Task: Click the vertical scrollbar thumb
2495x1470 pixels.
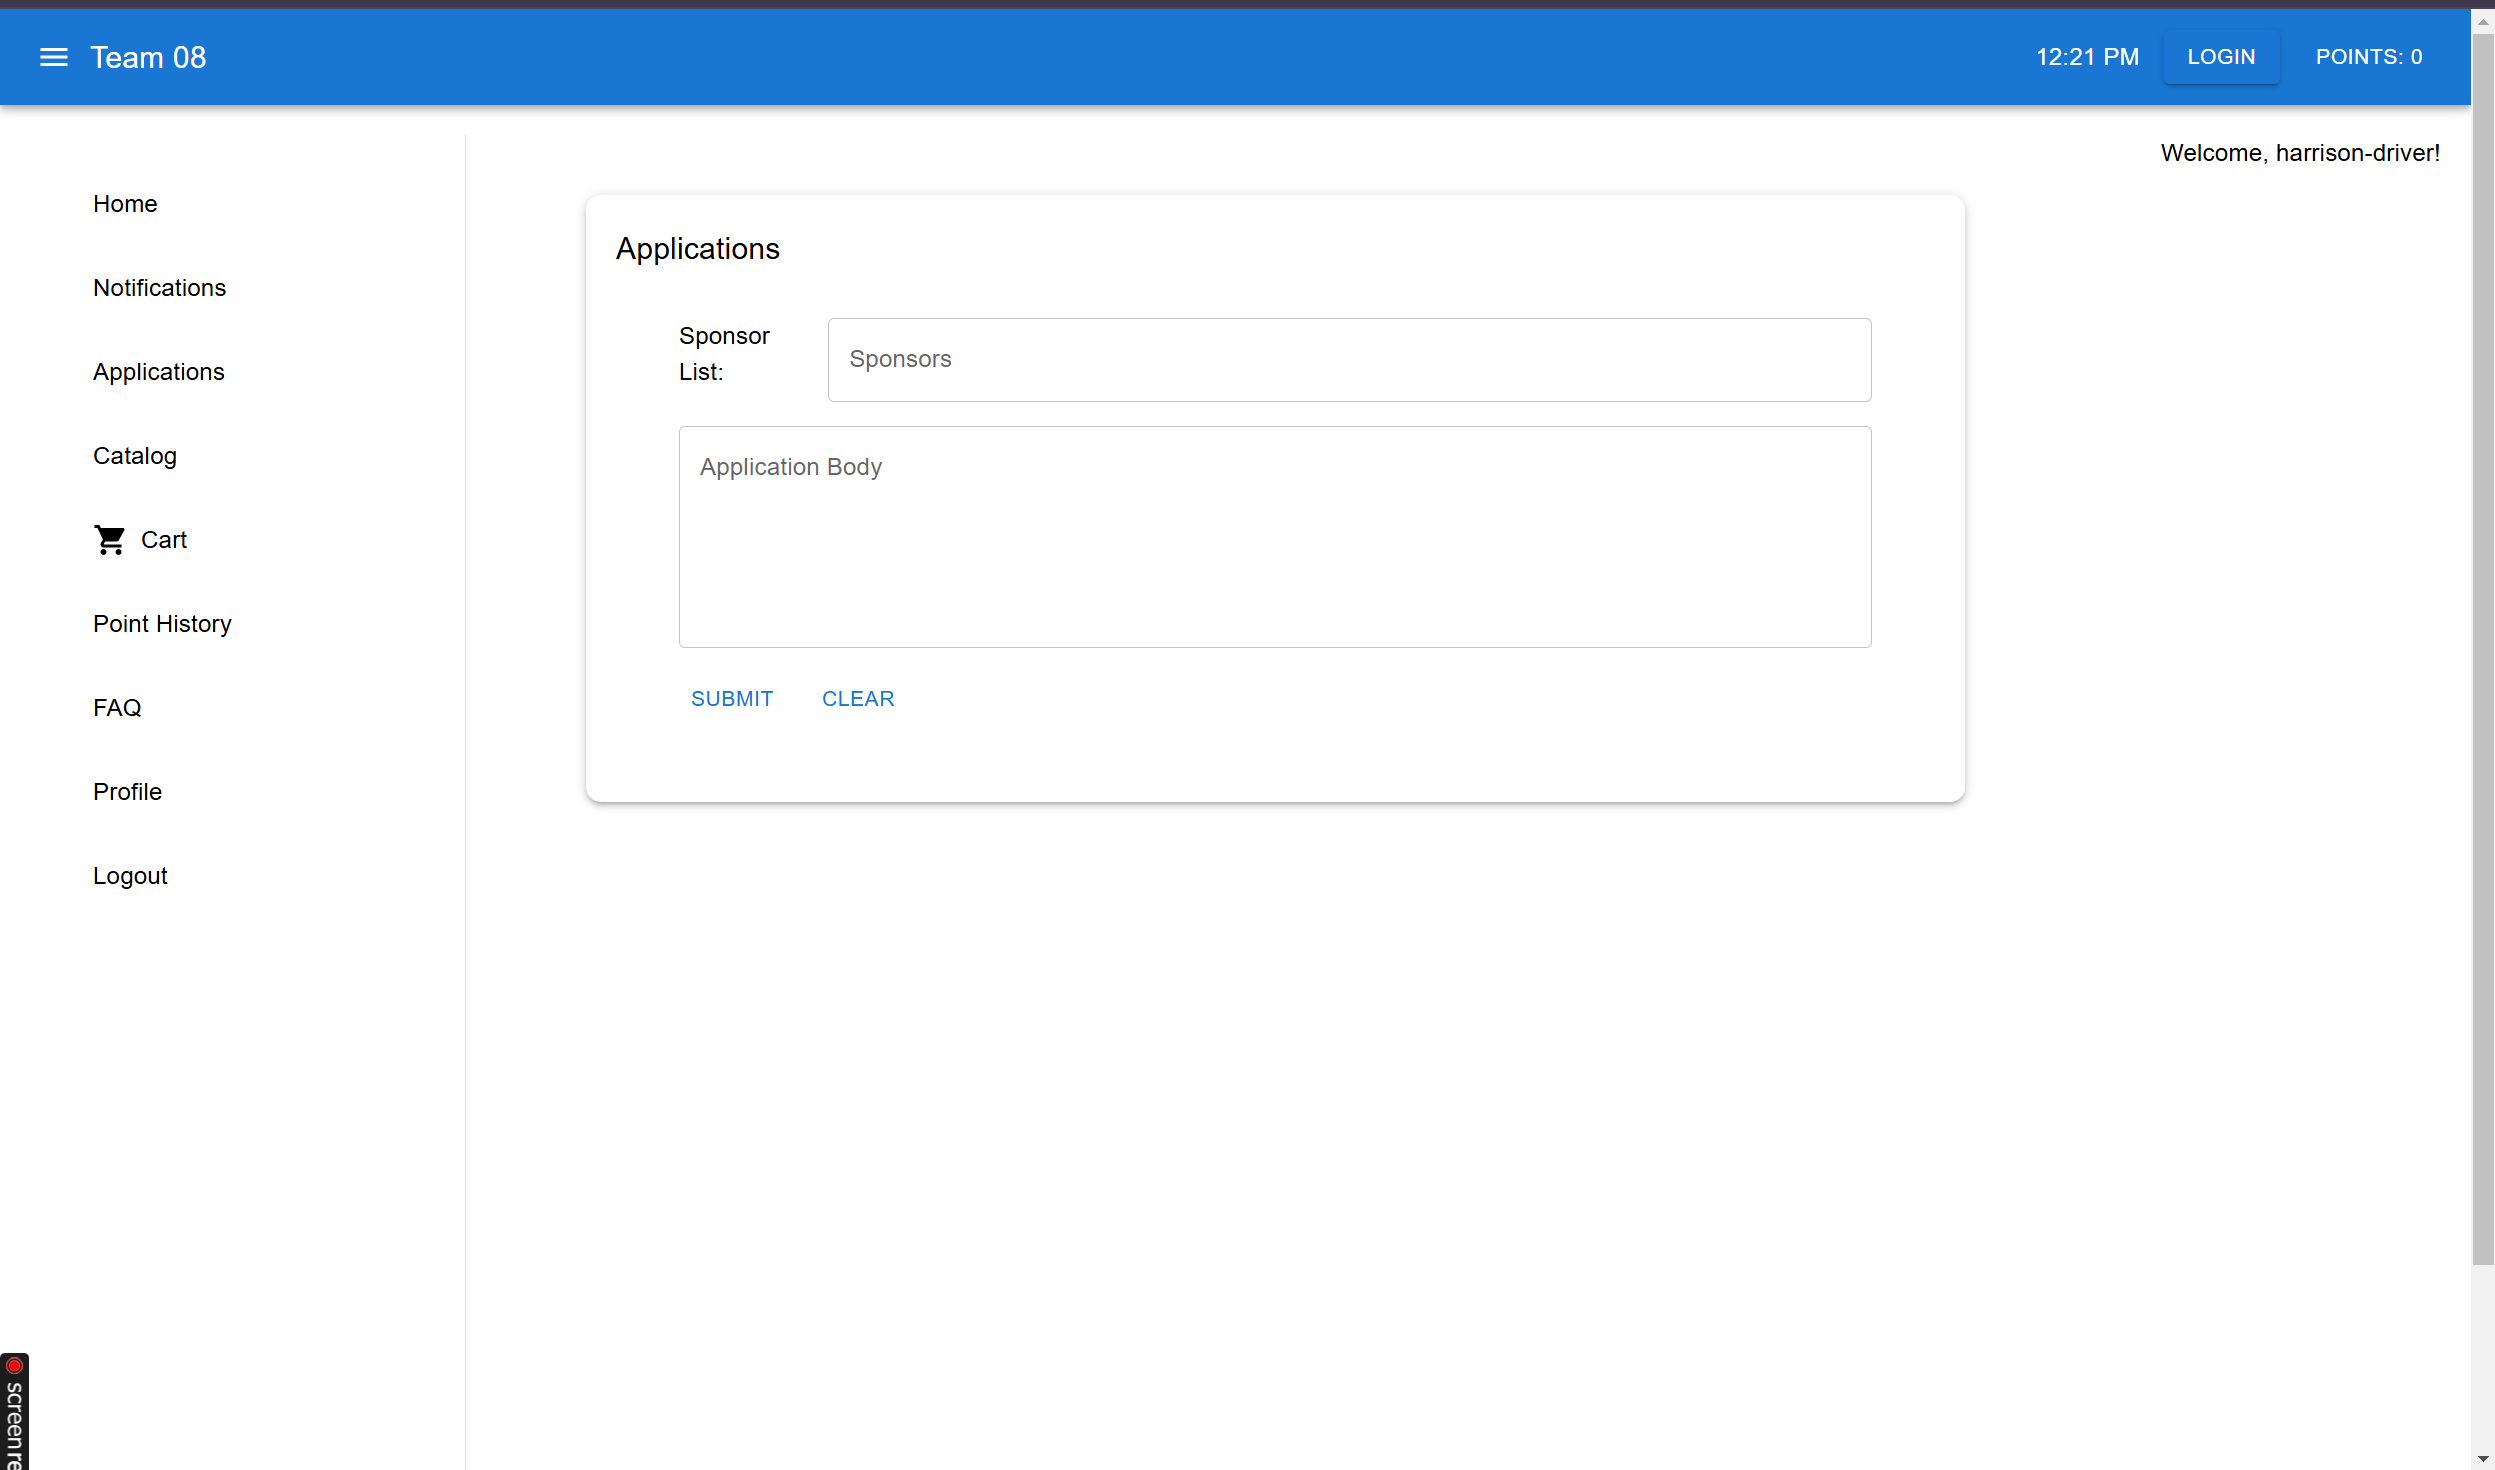Action: point(2482,650)
